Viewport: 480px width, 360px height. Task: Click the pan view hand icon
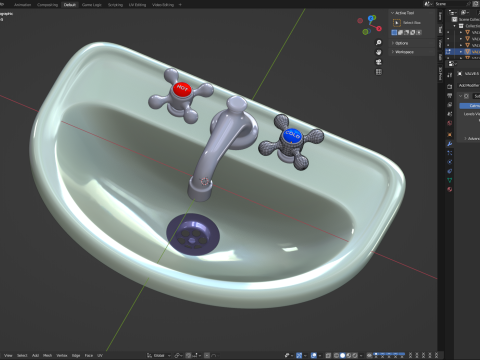click(379, 52)
